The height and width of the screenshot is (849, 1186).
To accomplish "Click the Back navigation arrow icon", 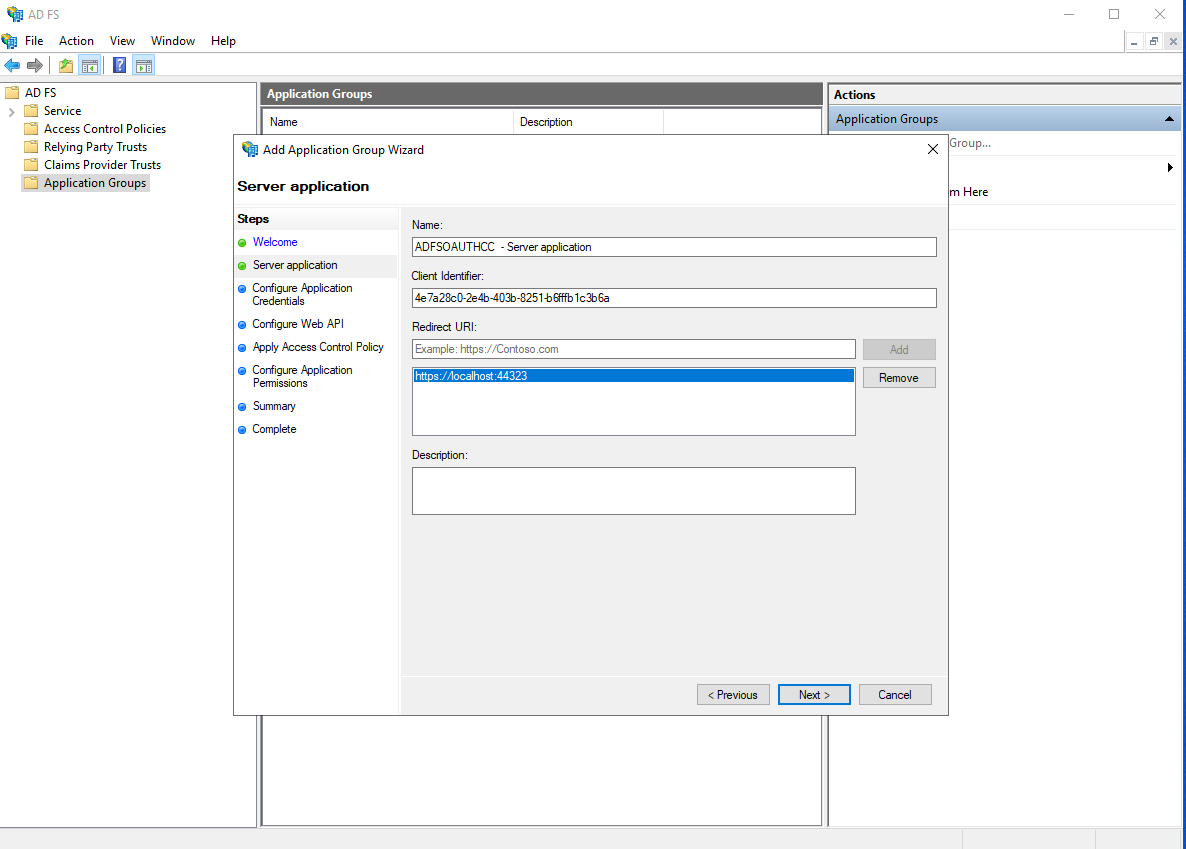I will pos(12,66).
